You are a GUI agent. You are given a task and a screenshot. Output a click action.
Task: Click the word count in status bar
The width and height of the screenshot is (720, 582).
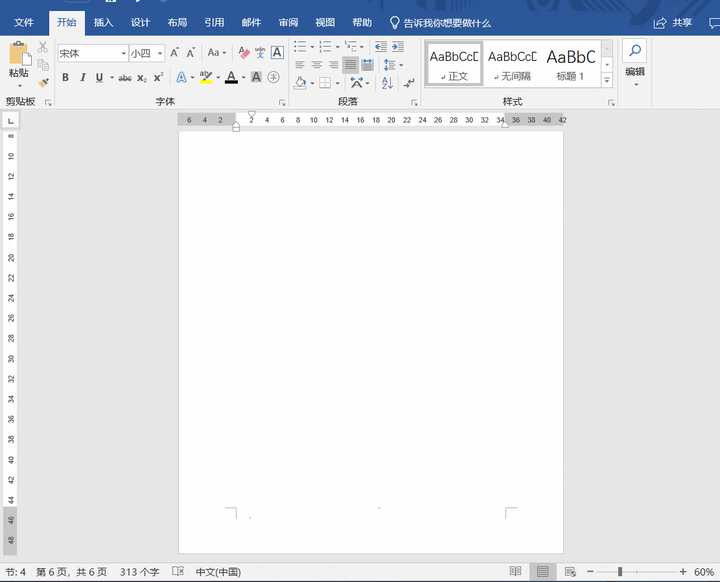[x=140, y=572]
